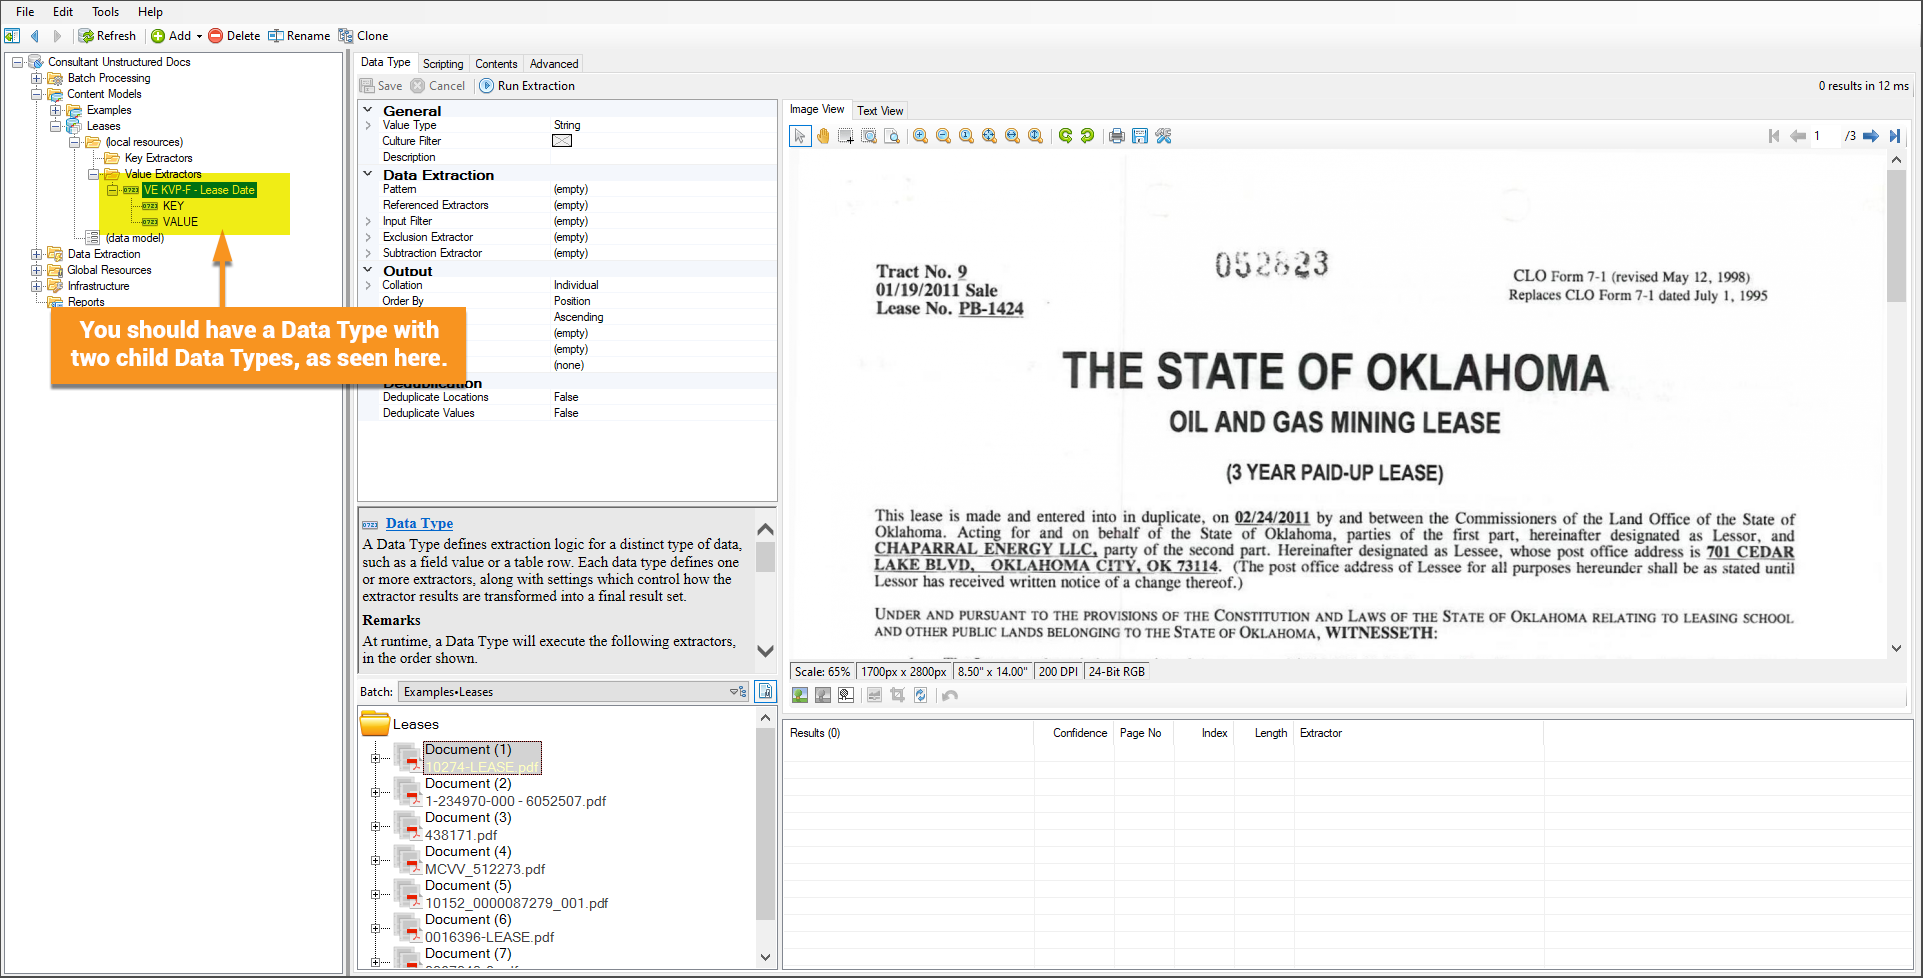Collapse the General property section

click(368, 110)
